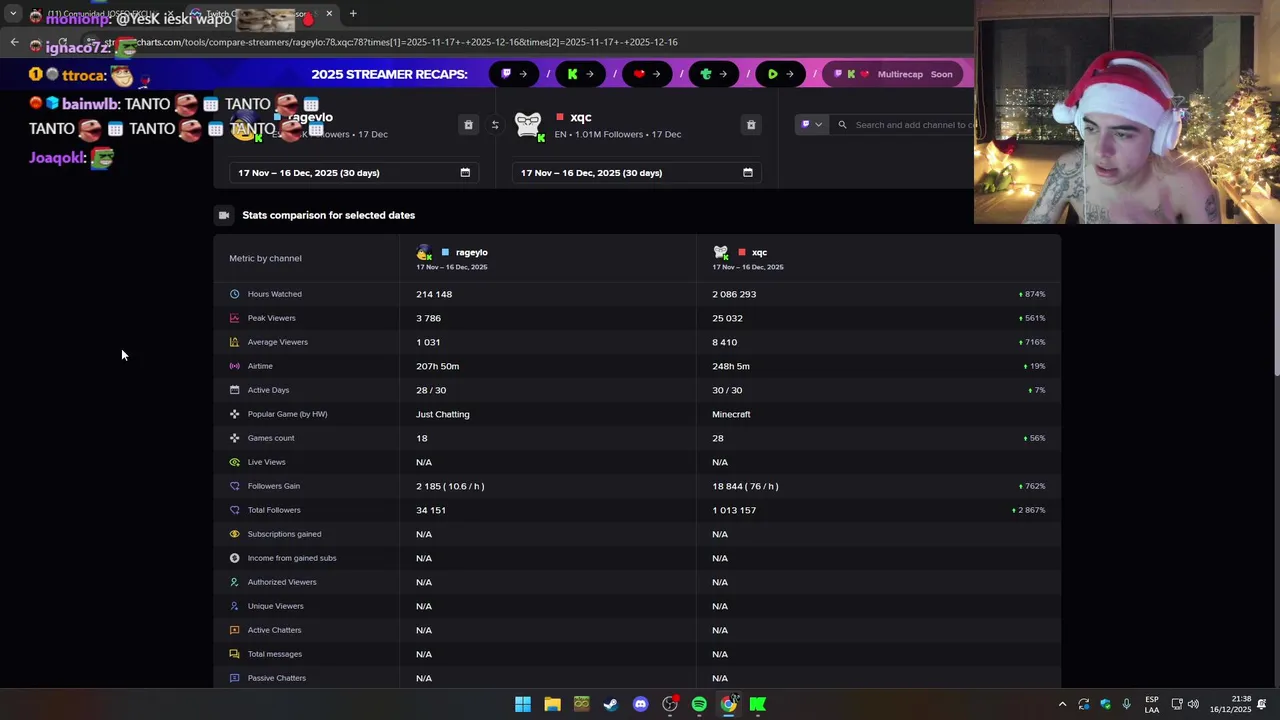The width and height of the screenshot is (1280, 720).
Task: Close the active browser tab
Action: tap(329, 14)
